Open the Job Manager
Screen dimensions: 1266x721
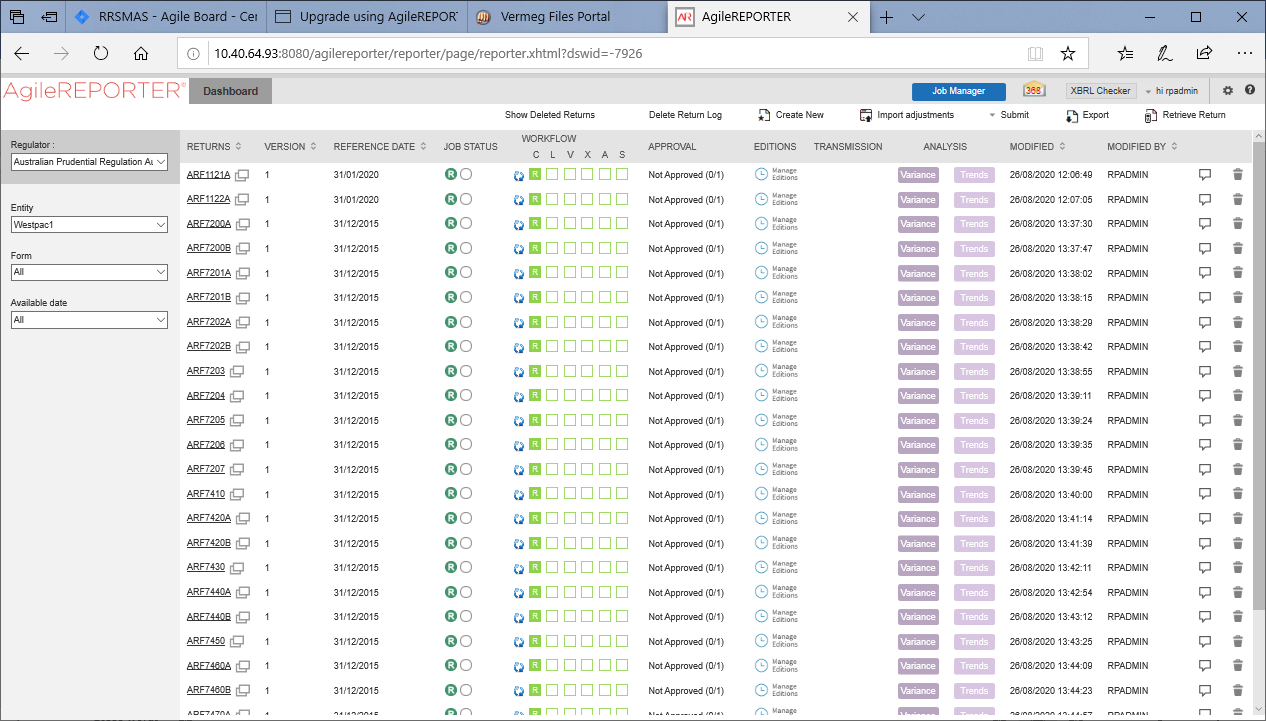[957, 91]
